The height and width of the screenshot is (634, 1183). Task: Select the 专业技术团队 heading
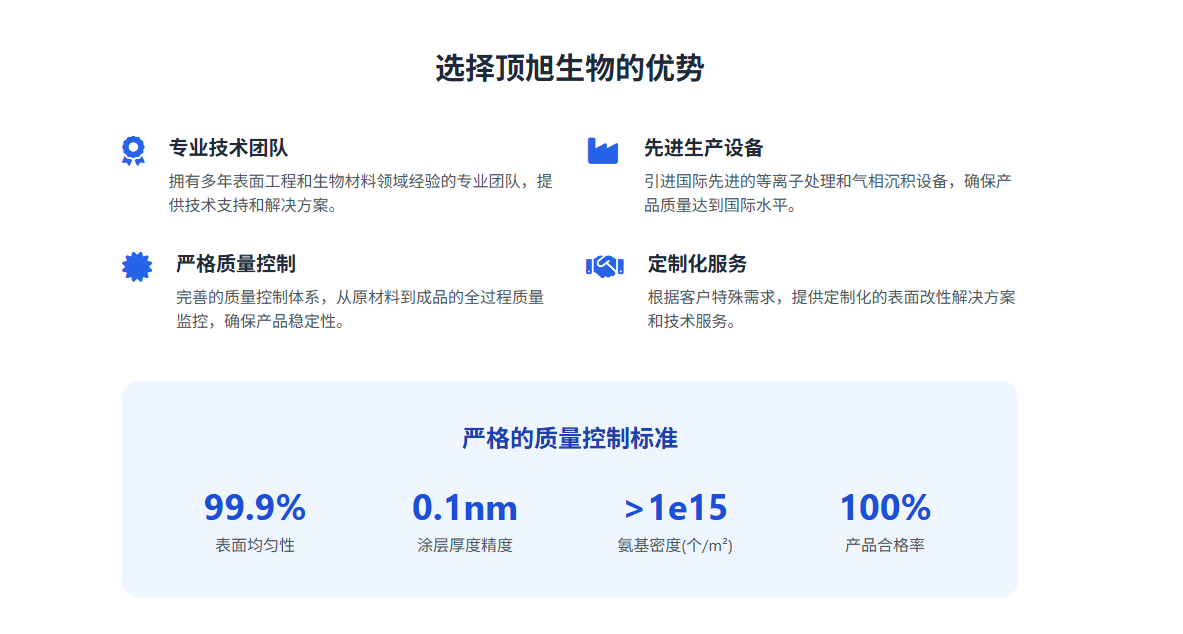[x=228, y=148]
